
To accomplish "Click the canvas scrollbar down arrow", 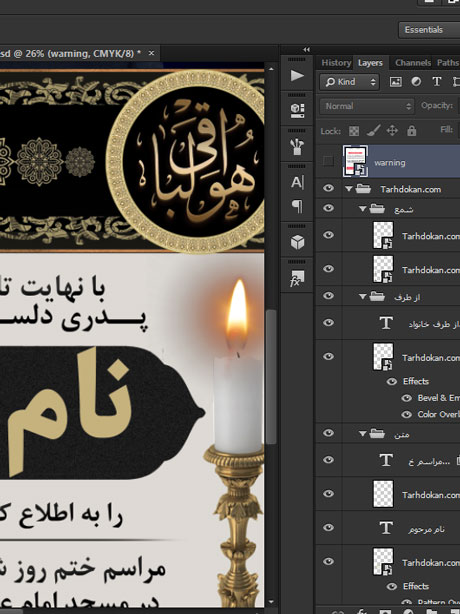I will (271, 601).
